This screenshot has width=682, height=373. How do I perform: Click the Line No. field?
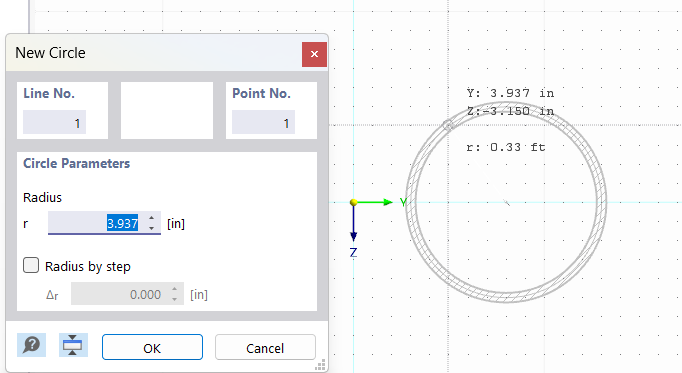[x=54, y=123]
